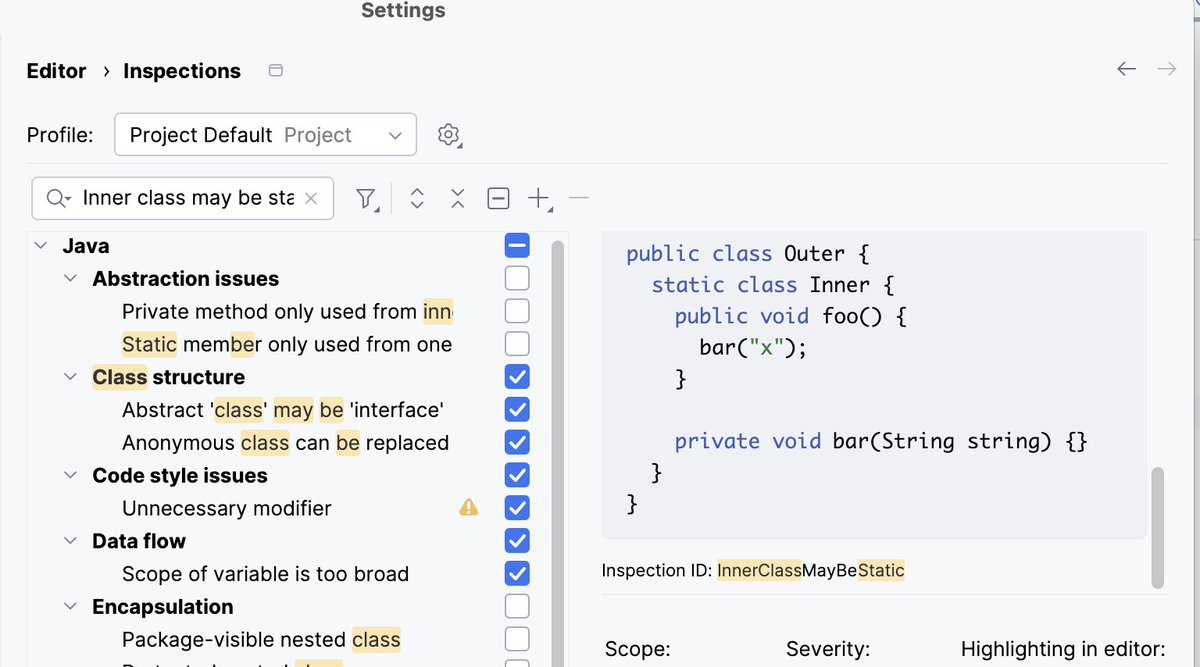Click the description pane scrollbar thumb
The width and height of the screenshot is (1200, 667).
pyautogui.click(x=1158, y=527)
